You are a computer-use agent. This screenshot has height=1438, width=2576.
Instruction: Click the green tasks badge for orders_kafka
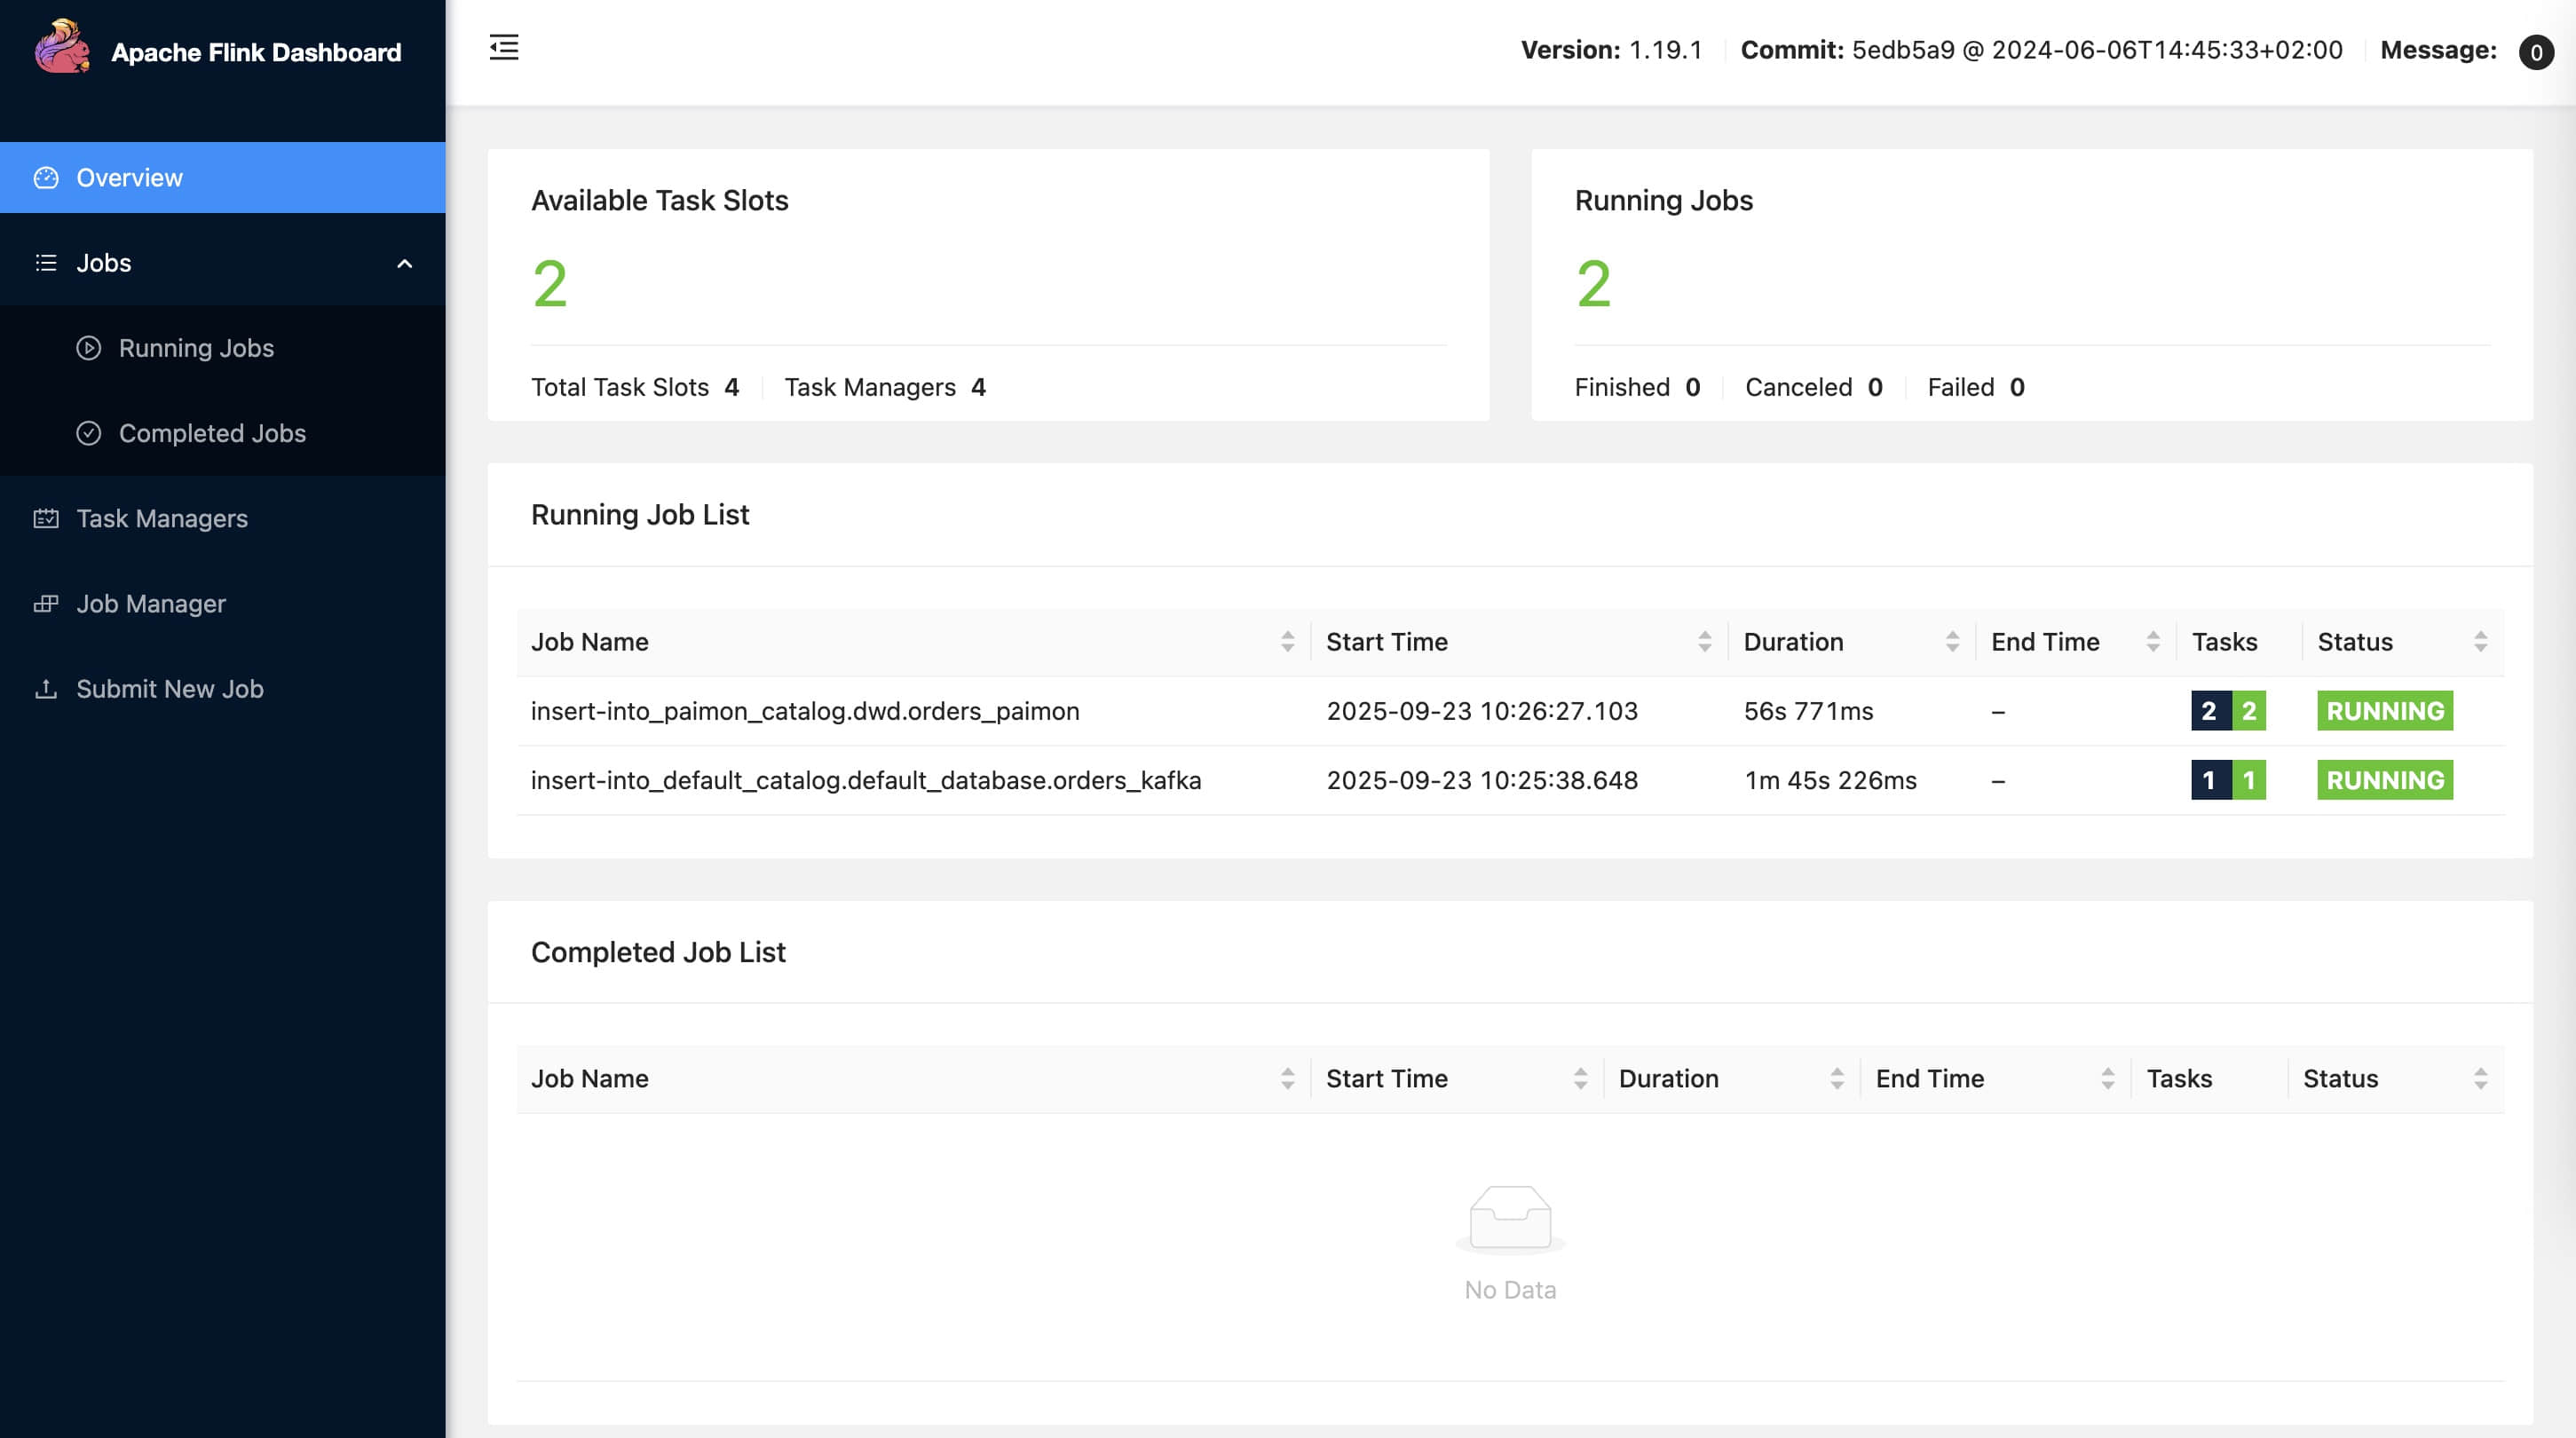[x=2248, y=780]
